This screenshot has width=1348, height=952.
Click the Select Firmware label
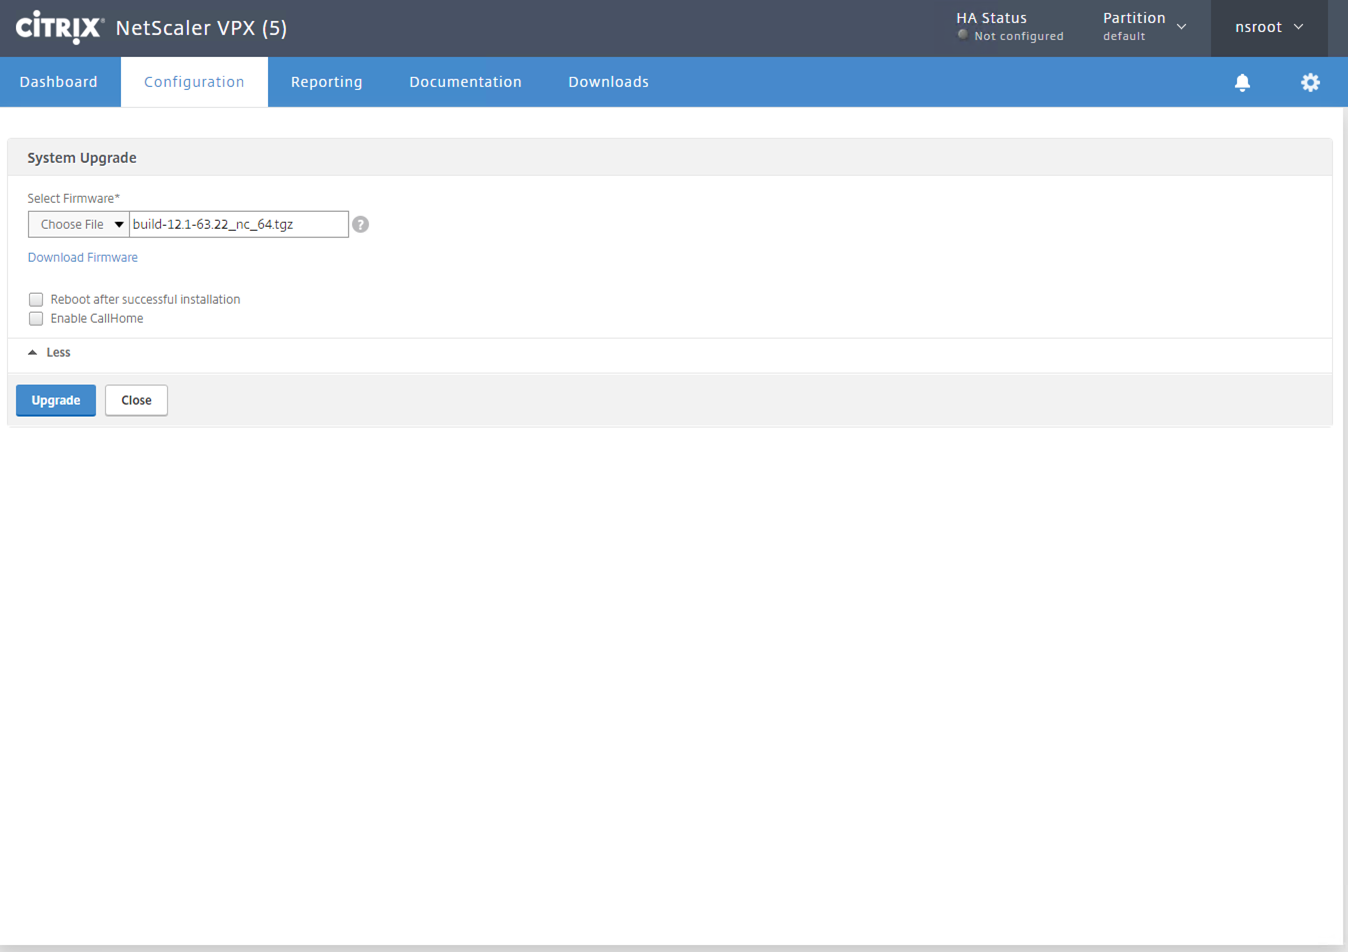point(73,198)
